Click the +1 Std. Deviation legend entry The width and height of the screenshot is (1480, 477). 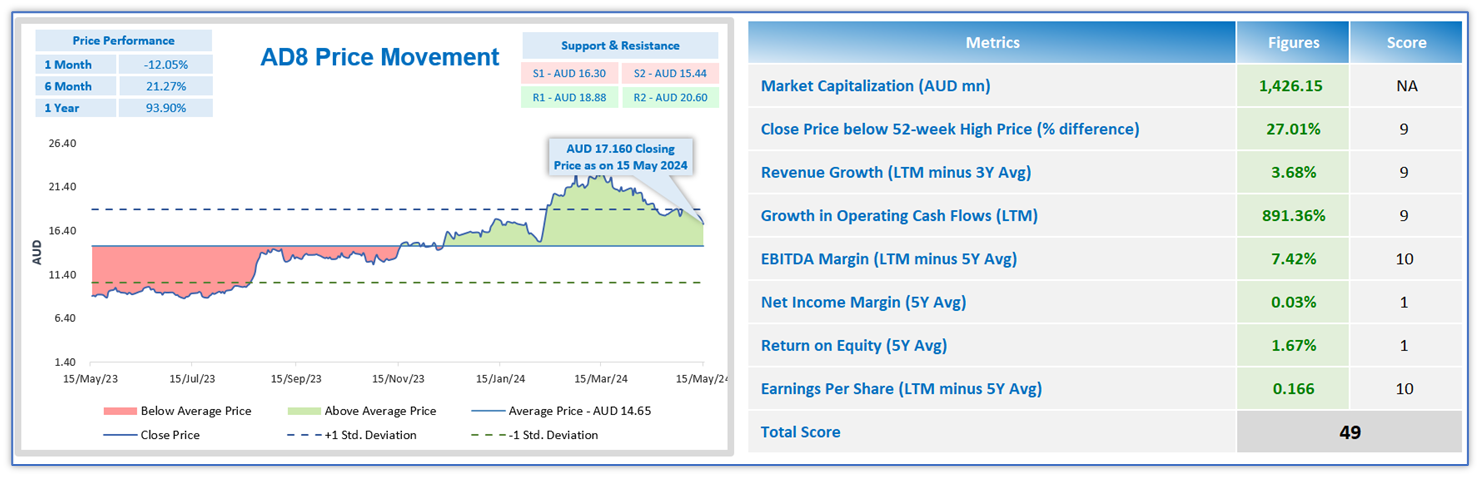(x=350, y=435)
